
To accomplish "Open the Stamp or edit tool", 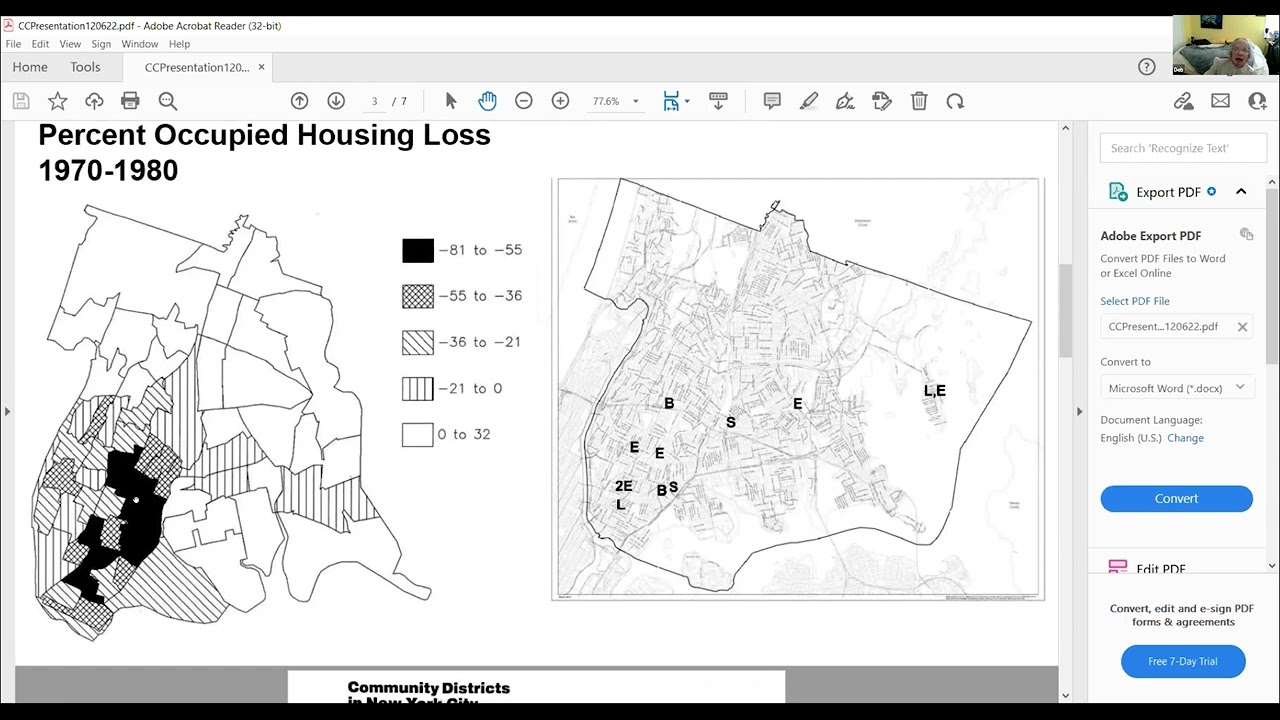I will click(882, 101).
